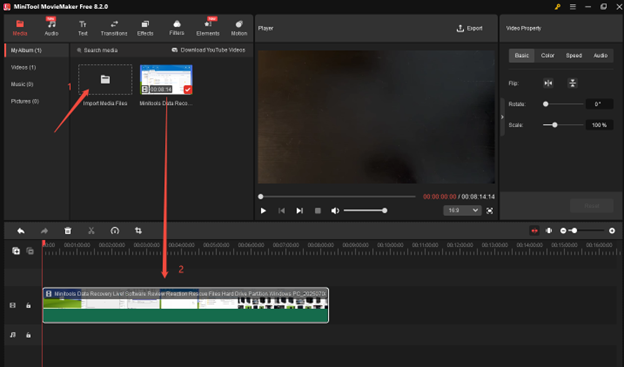
Task: Click the Speed gauge icon
Action: point(115,231)
